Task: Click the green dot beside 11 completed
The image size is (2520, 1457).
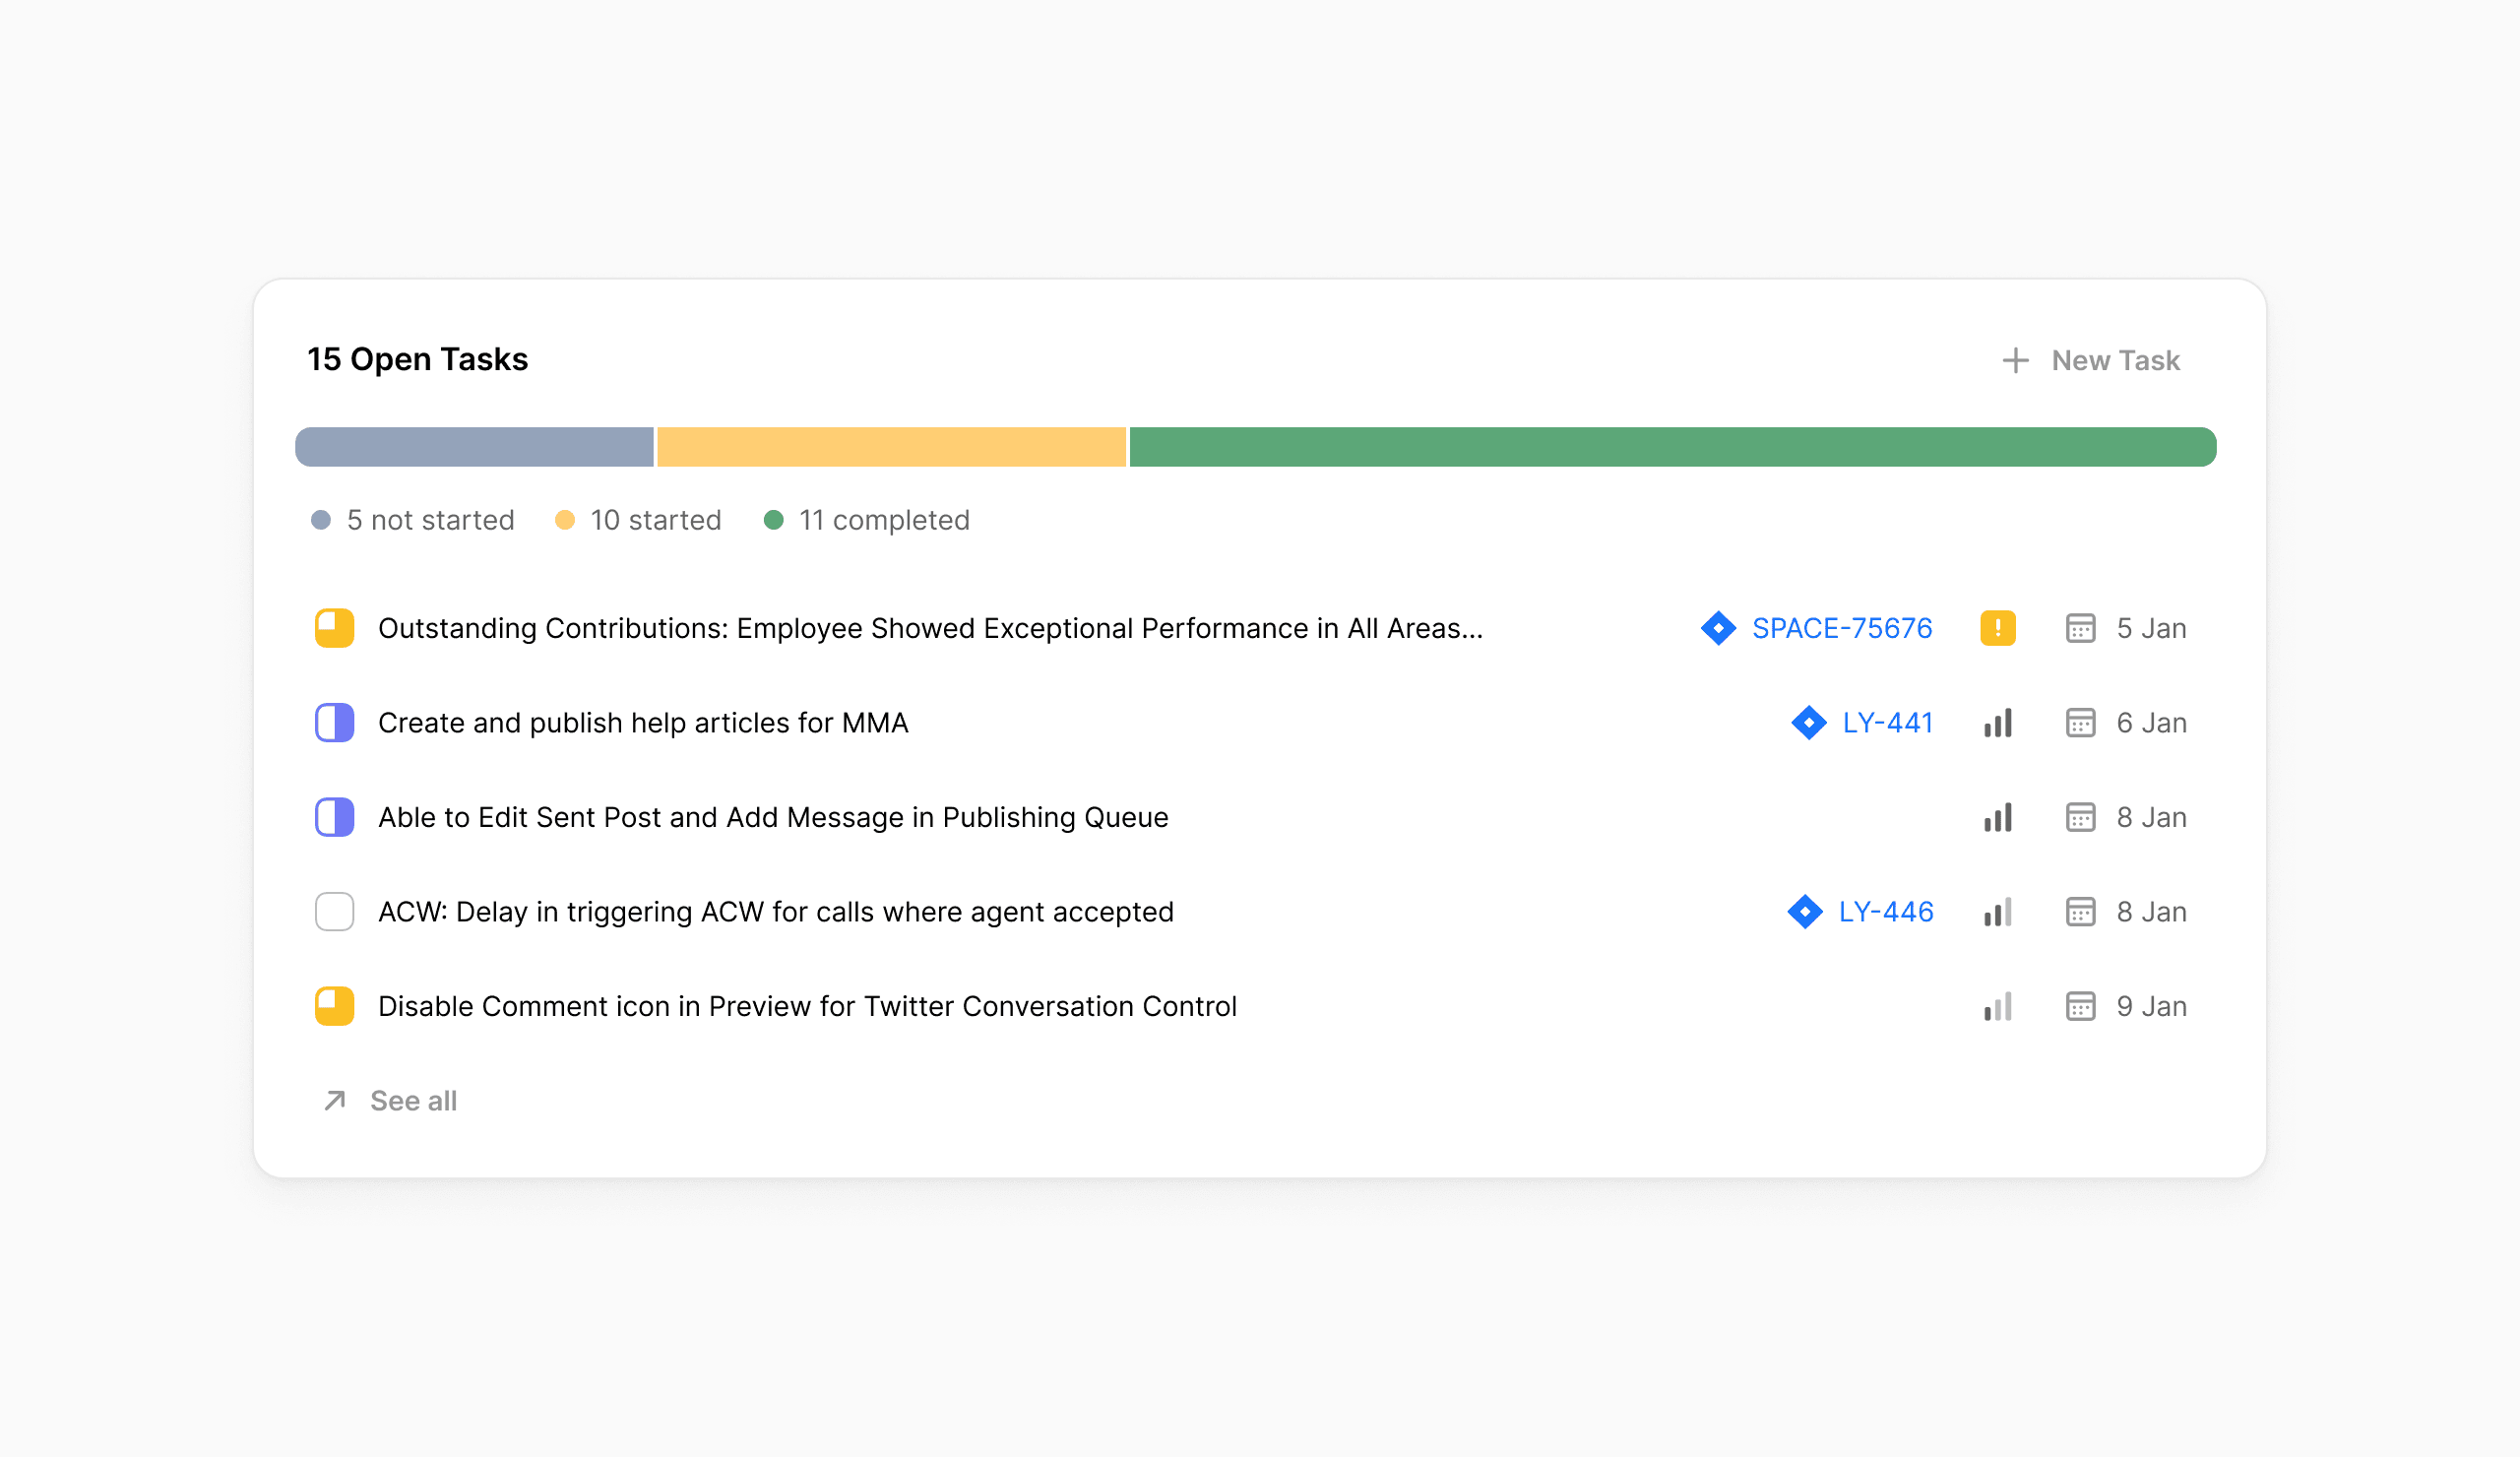Action: tap(773, 520)
